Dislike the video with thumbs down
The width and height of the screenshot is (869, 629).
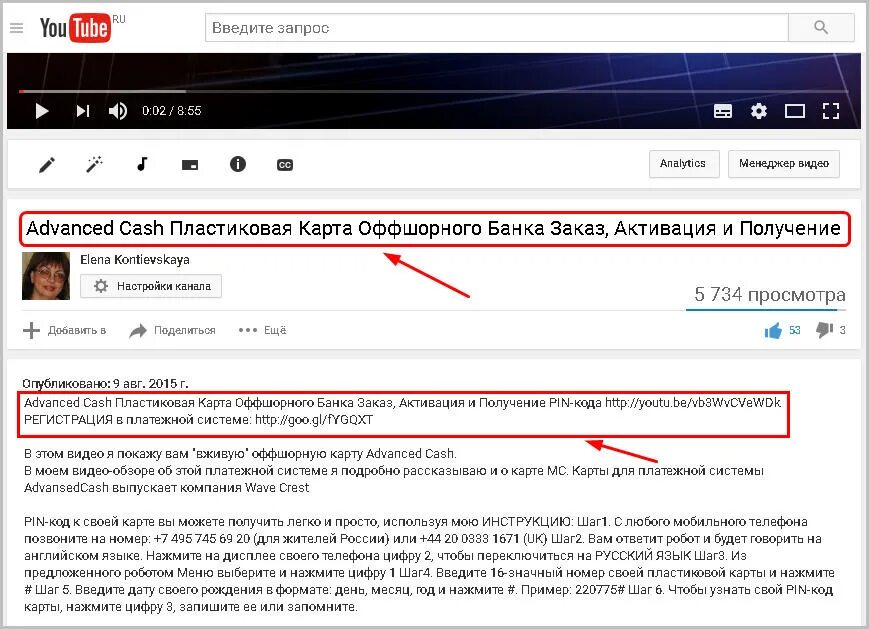pos(825,330)
